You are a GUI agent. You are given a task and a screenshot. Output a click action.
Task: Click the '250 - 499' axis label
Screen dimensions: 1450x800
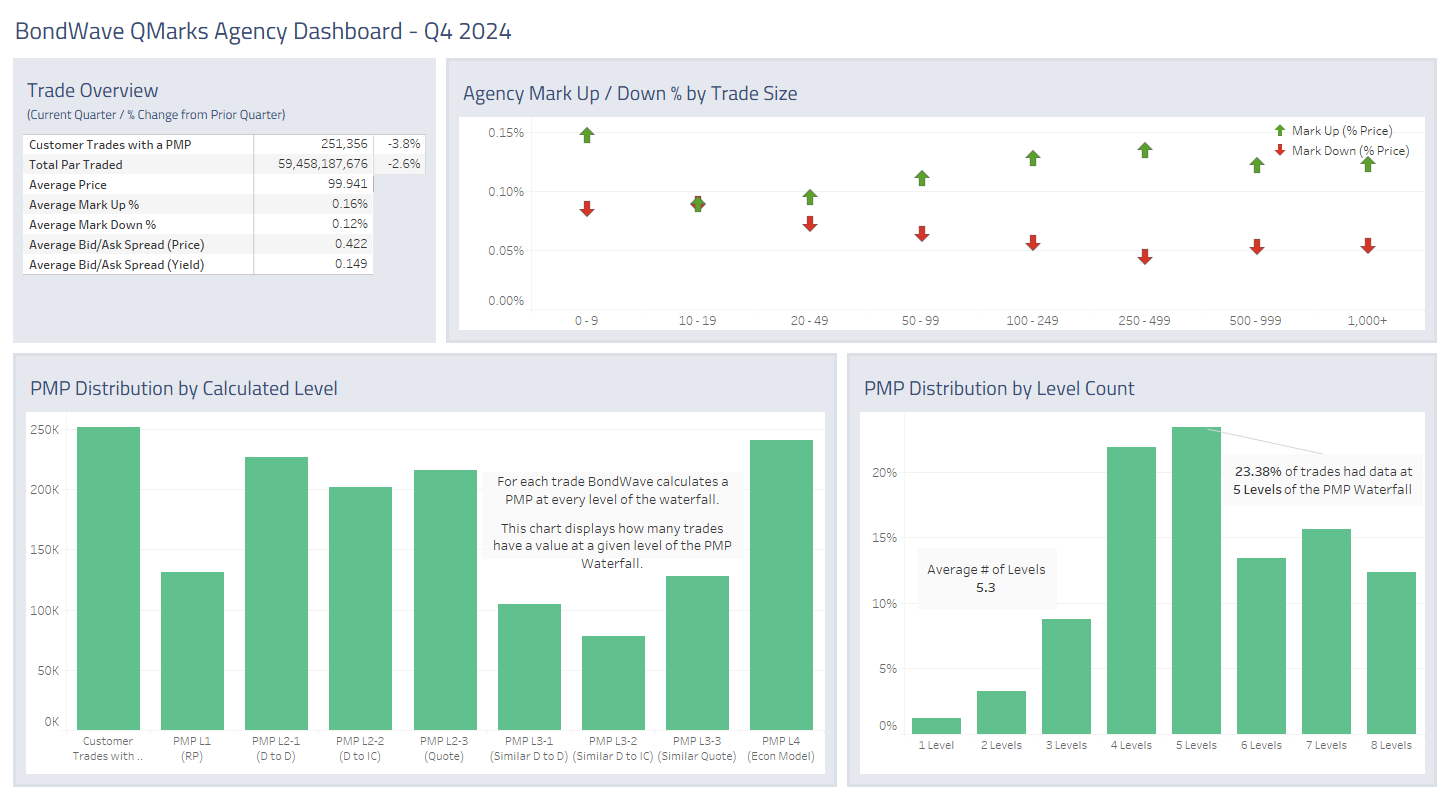(x=1145, y=321)
